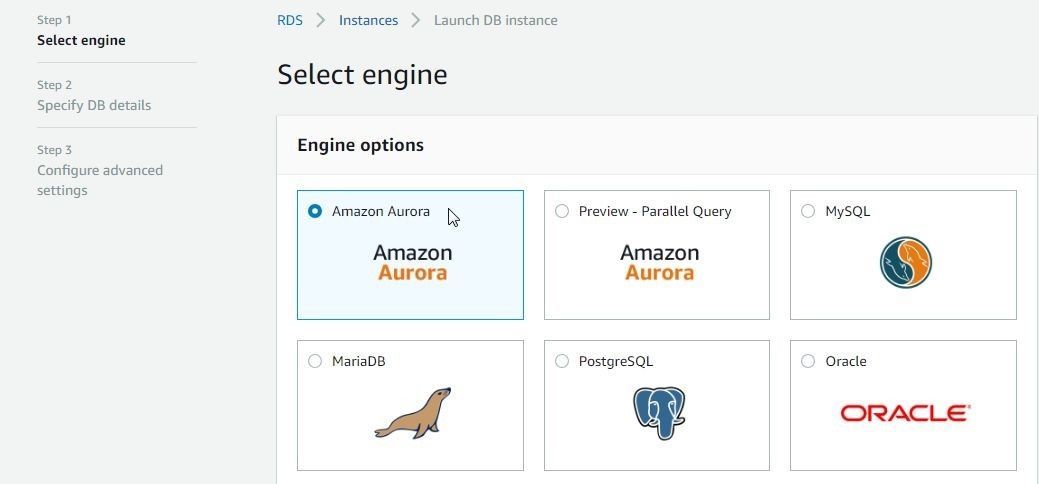The height and width of the screenshot is (484, 1039).
Task: Select the PostgreSQL radio button
Action: 562,361
